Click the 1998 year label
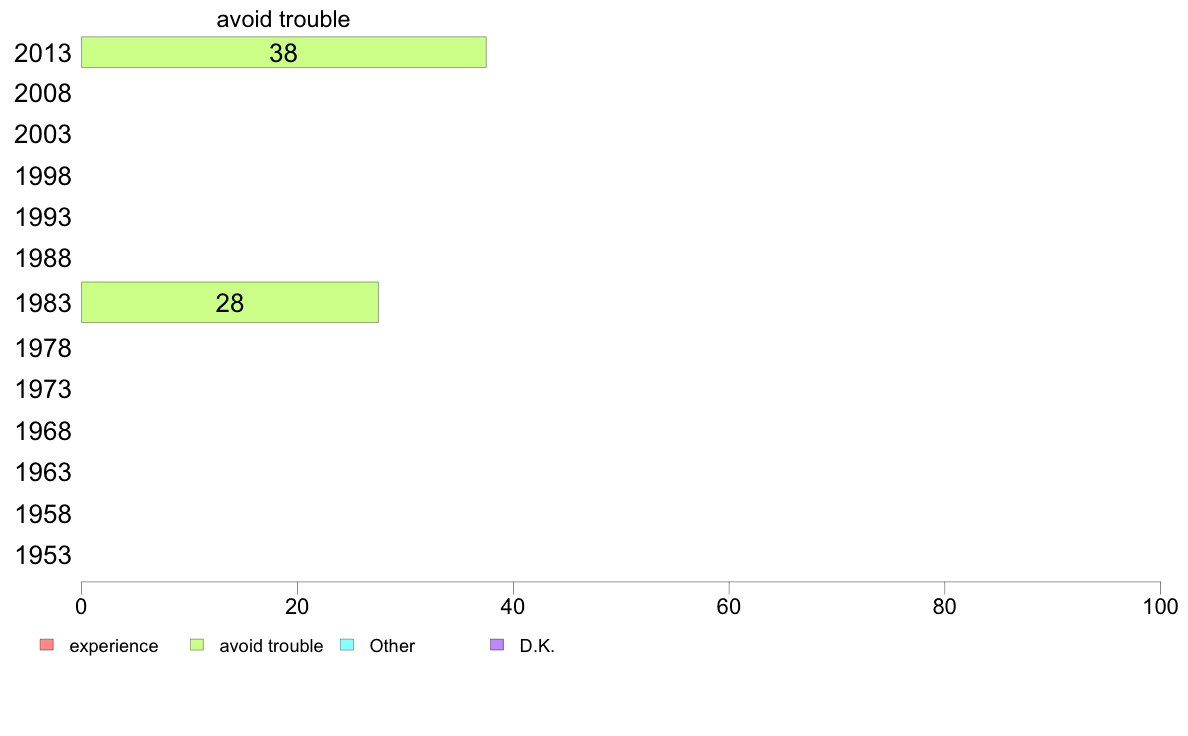The height and width of the screenshot is (736, 1188). tap(43, 177)
